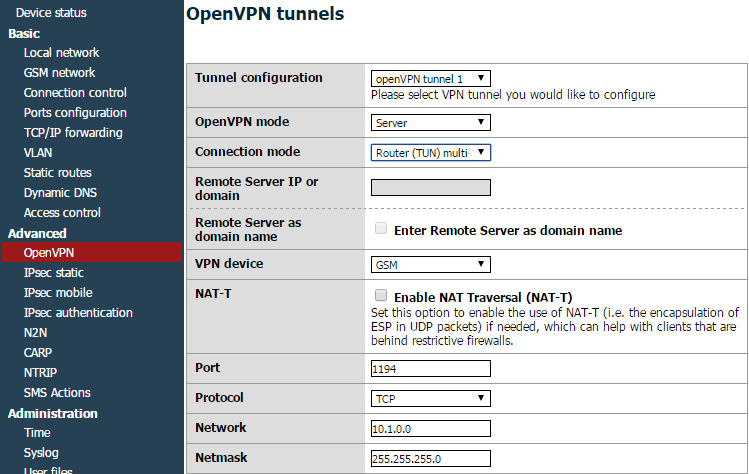The height and width of the screenshot is (474, 749).
Task: Open Syslog page
Action: [x=41, y=453]
